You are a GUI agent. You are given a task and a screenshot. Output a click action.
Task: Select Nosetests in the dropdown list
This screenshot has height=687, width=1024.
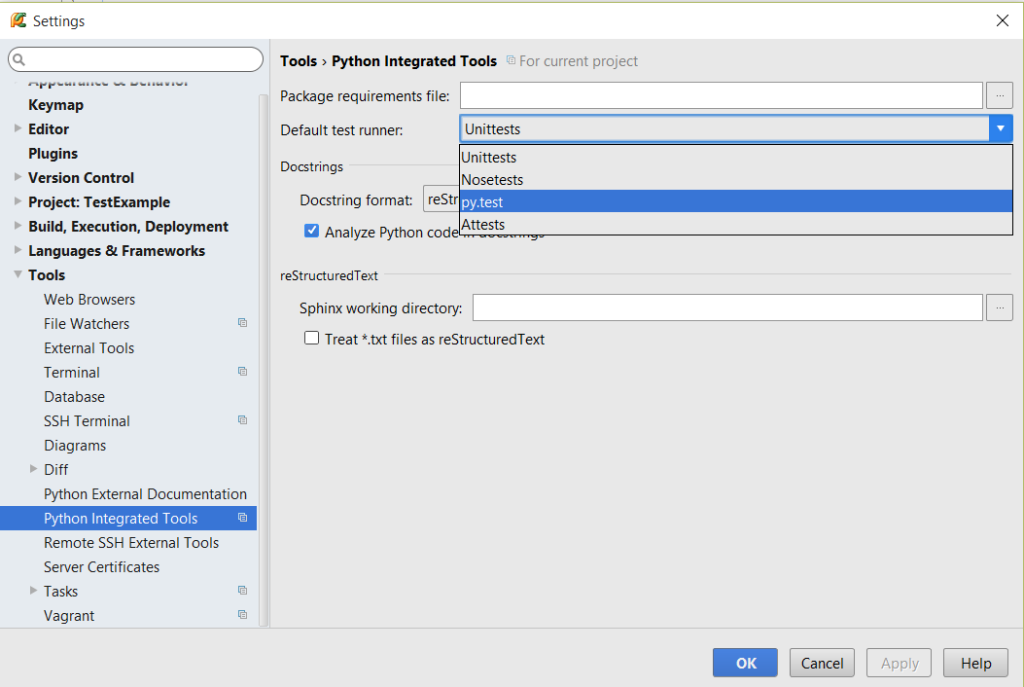click(x=736, y=180)
